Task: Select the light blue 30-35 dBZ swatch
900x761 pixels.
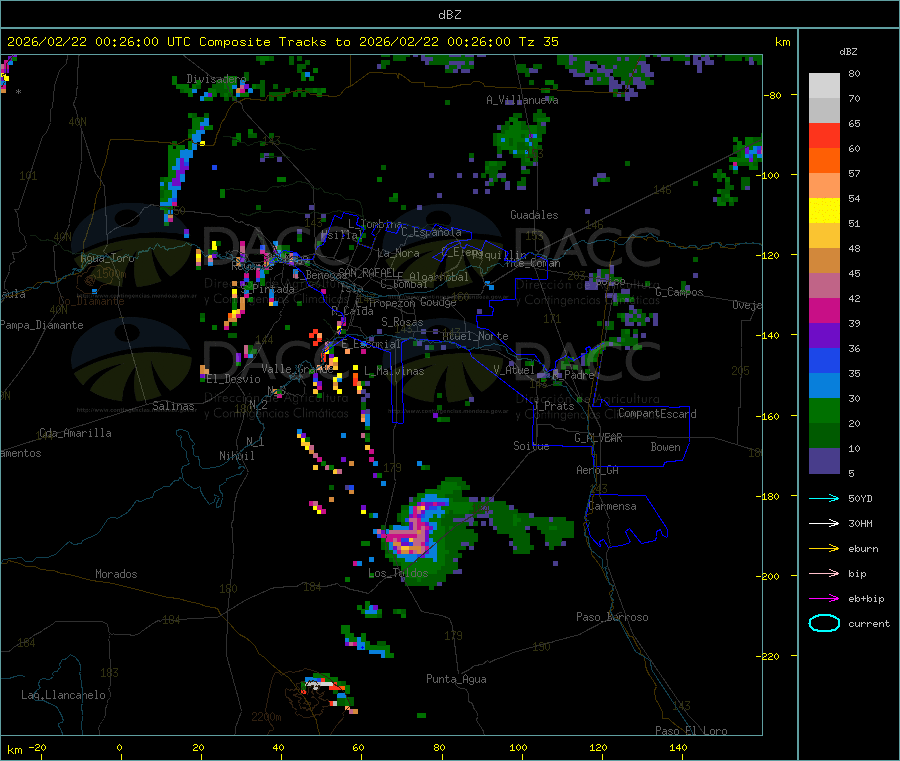Action: click(824, 386)
